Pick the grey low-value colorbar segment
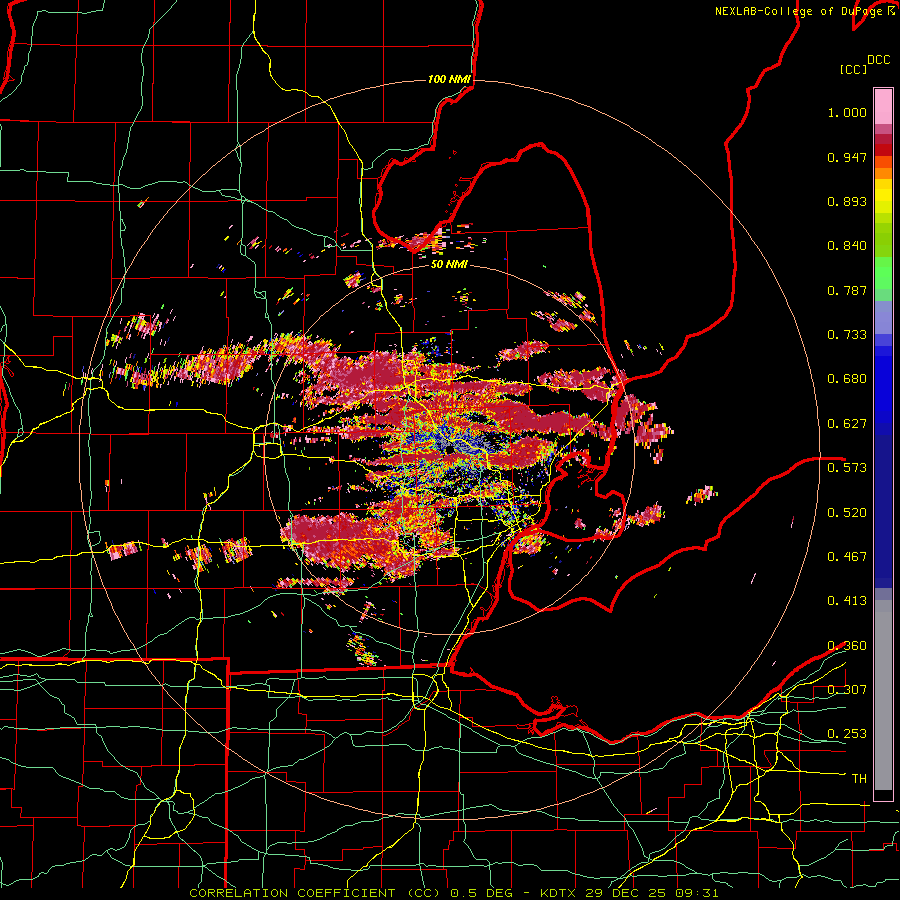This screenshot has height=900, width=900. pyautogui.click(x=883, y=695)
